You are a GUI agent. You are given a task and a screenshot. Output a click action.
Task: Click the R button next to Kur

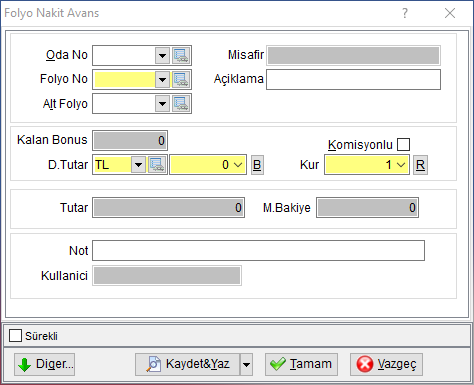(420, 165)
